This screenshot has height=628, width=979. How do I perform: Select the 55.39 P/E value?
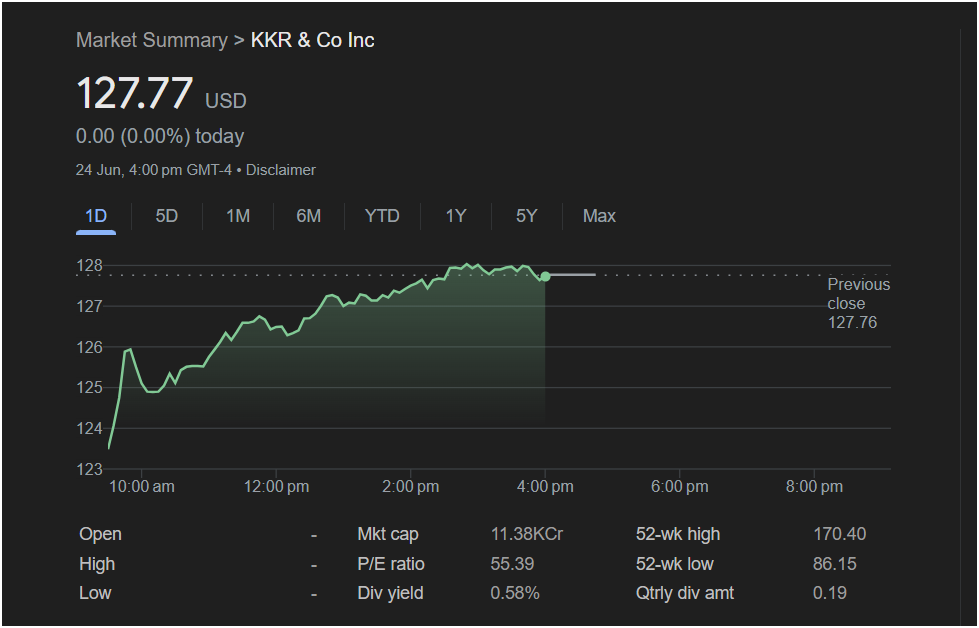click(512, 564)
